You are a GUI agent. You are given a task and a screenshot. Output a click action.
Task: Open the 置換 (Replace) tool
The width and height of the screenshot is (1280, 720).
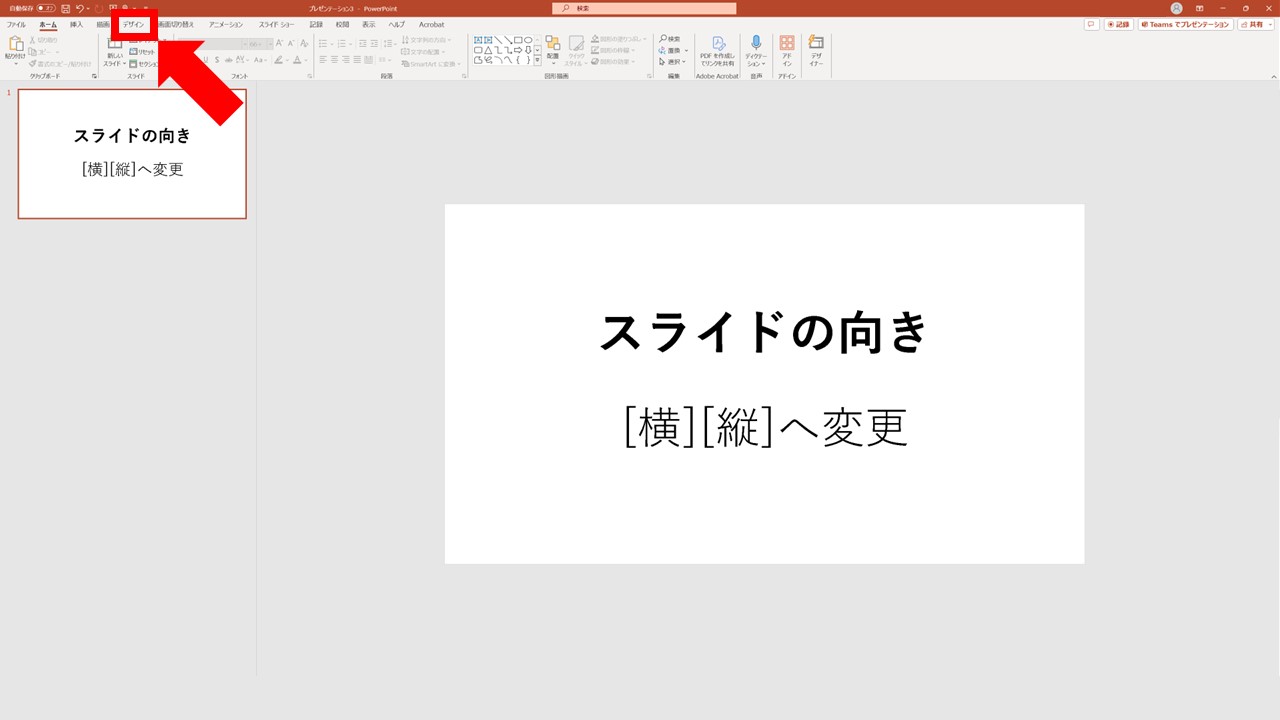point(671,49)
